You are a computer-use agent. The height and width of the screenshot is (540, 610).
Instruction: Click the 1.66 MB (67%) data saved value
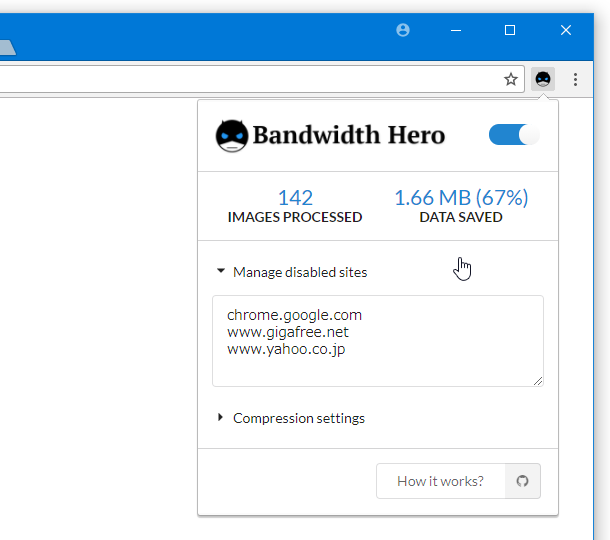(x=461, y=198)
